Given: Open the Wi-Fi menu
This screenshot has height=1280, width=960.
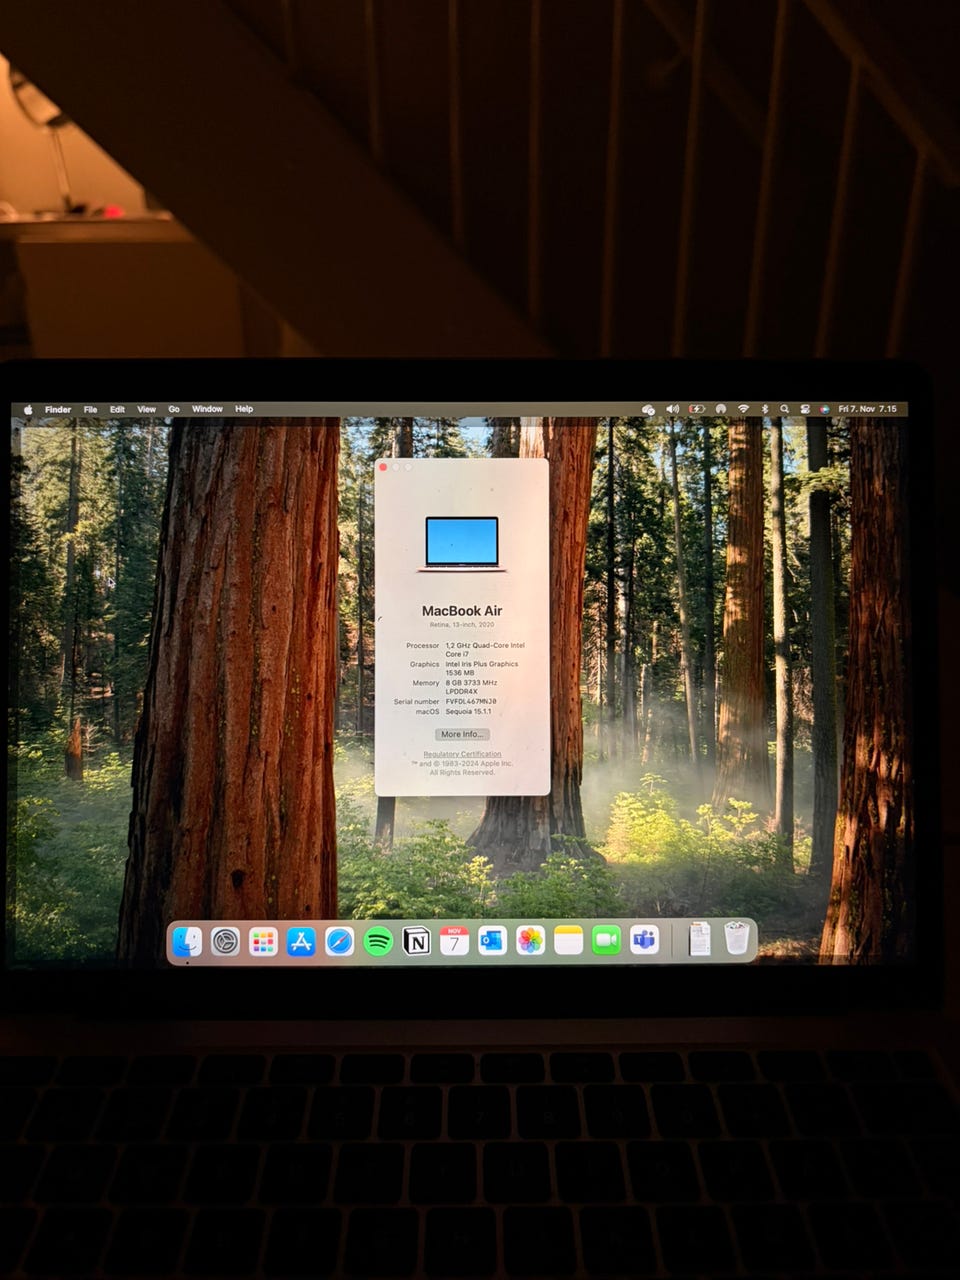Looking at the screenshot, I should (x=743, y=409).
